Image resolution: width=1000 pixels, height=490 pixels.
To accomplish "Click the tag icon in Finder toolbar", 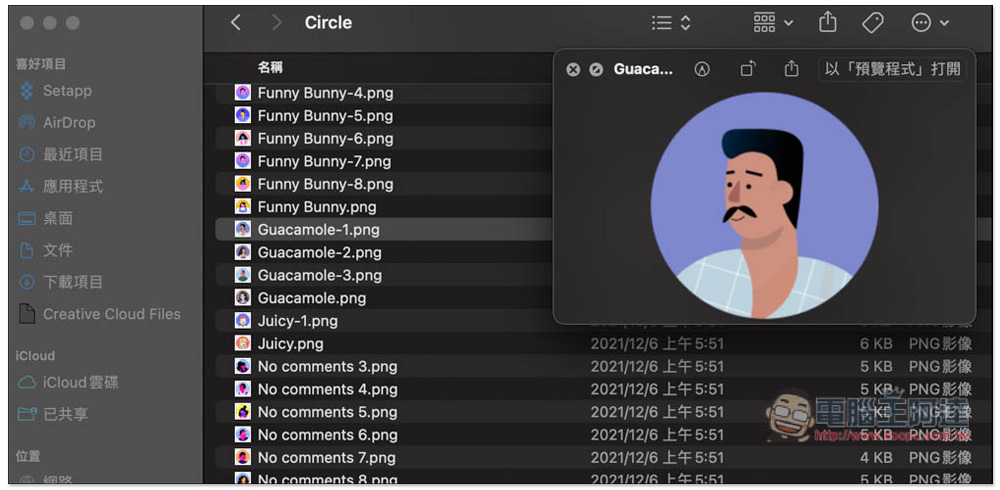I will [x=872, y=22].
